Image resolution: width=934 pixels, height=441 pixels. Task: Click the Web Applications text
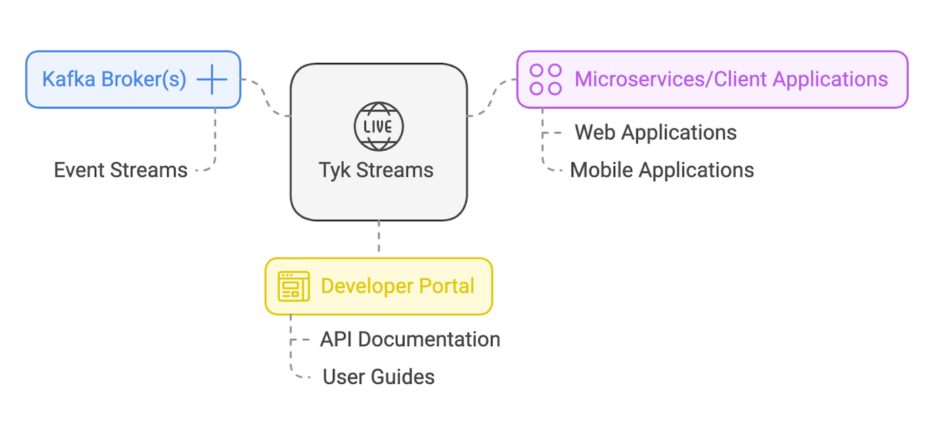[655, 132]
